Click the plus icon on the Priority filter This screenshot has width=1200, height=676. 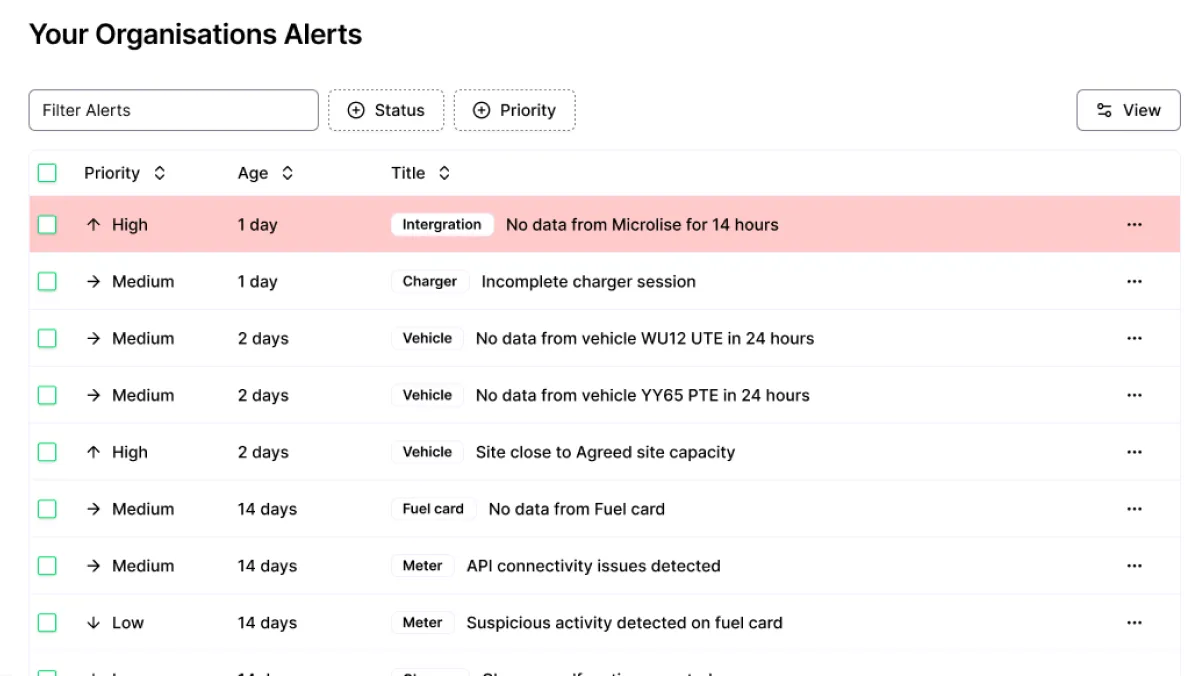pos(483,110)
